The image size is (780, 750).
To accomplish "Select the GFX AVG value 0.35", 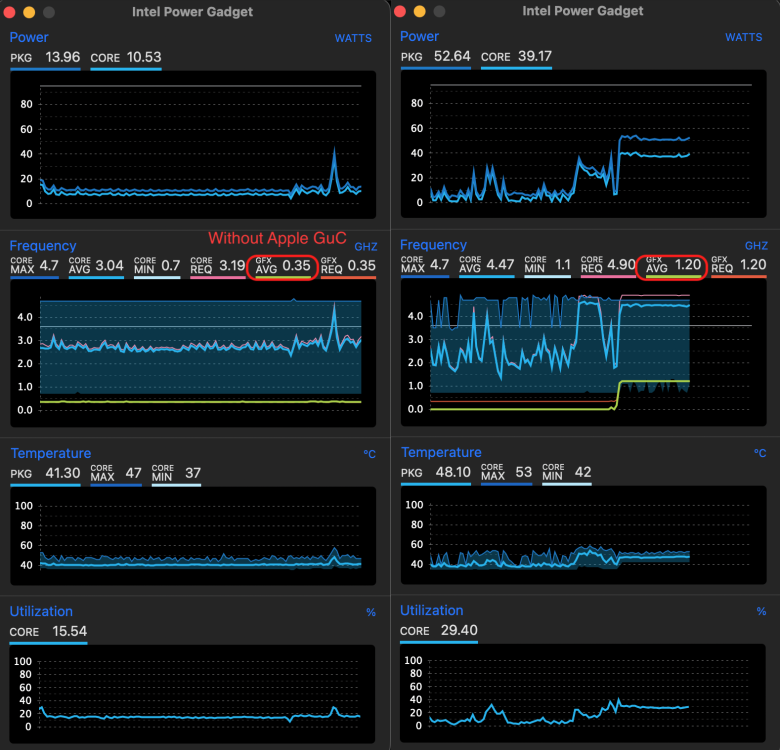I will (296, 266).
